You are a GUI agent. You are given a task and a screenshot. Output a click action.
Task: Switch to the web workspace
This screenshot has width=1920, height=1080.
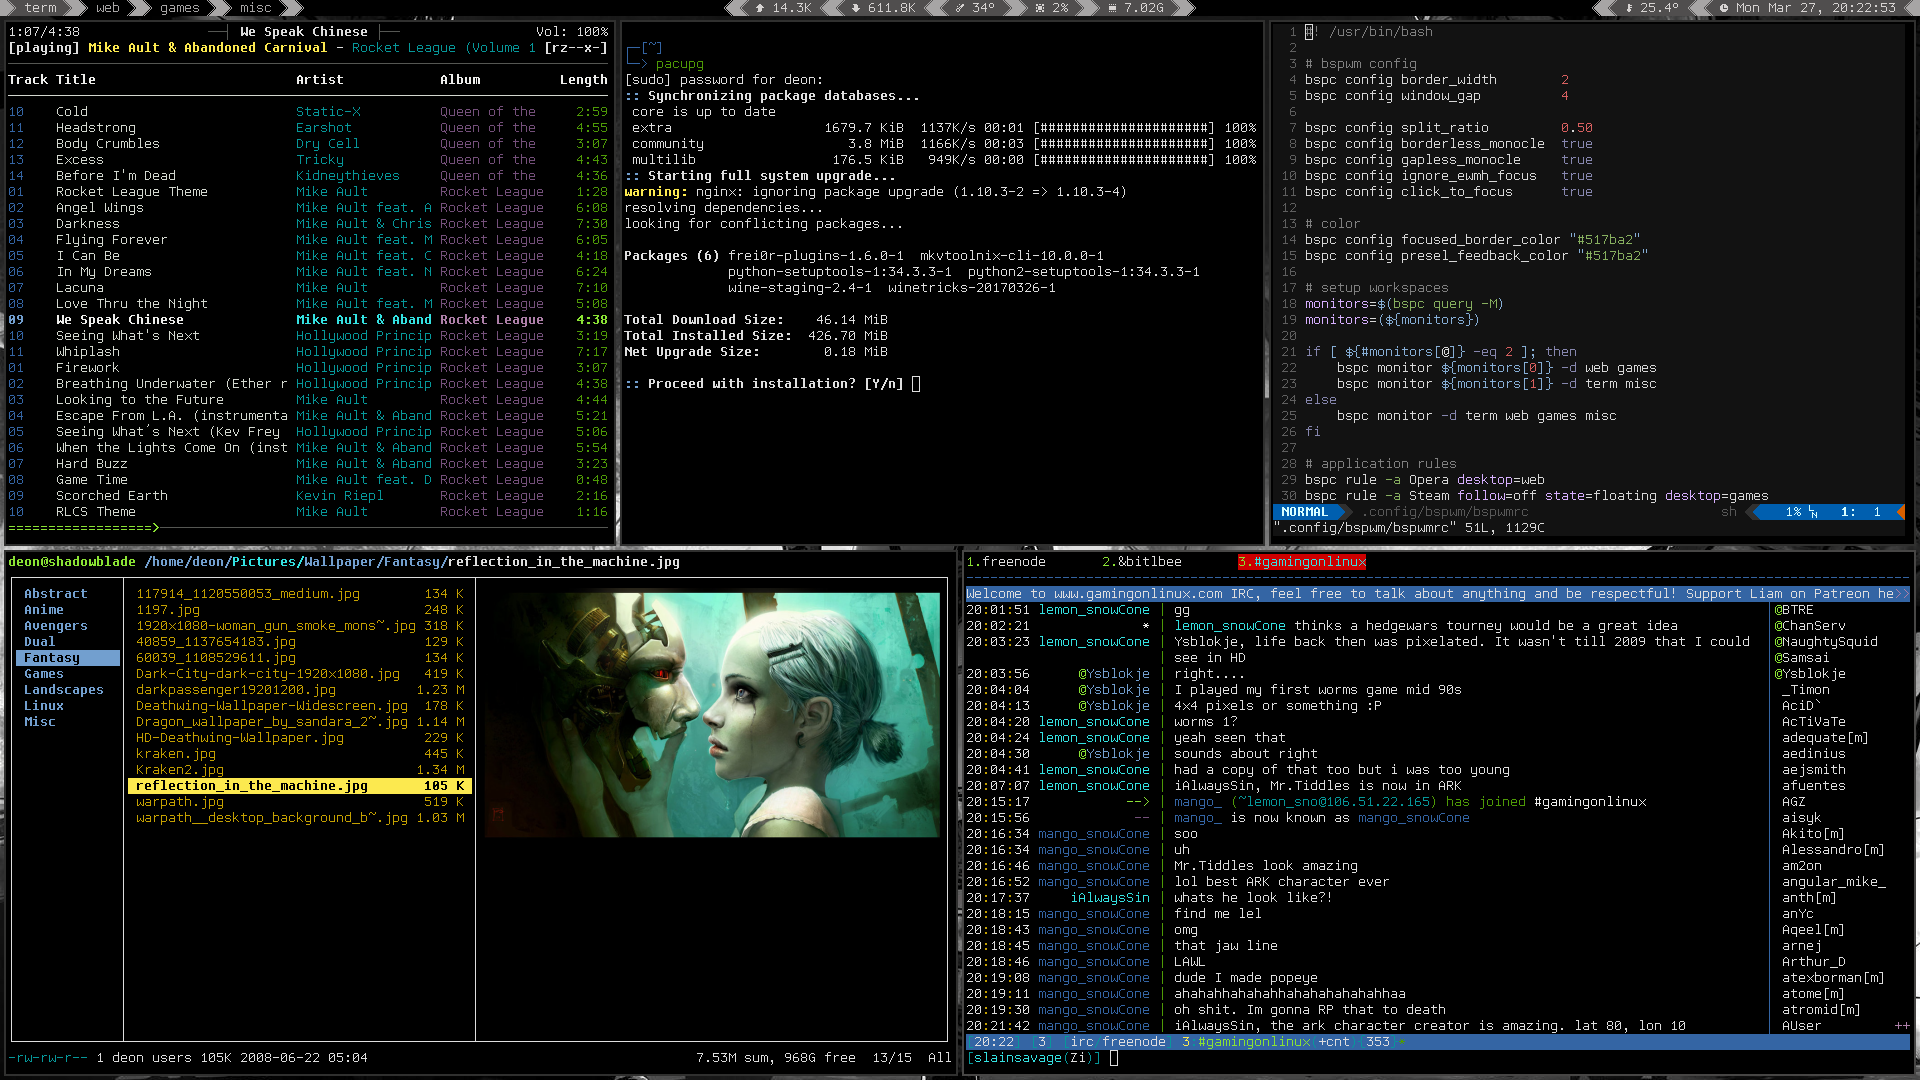108,8
